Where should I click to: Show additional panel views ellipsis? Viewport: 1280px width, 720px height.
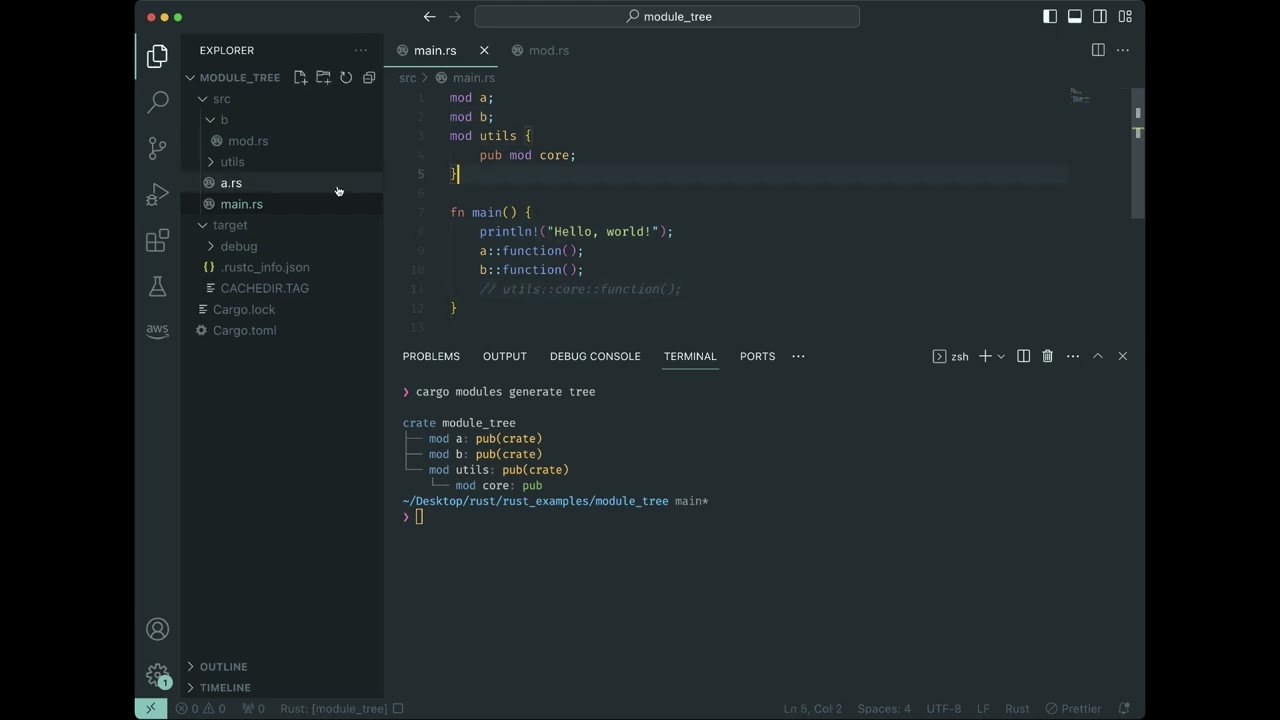tap(798, 356)
